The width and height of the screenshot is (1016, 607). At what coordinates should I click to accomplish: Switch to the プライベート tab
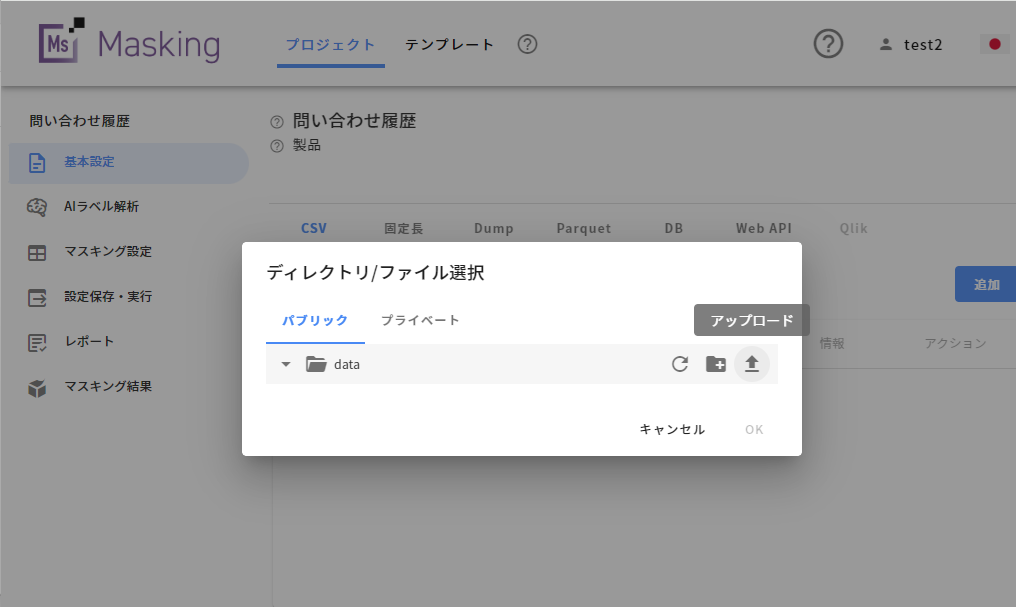tap(420, 320)
